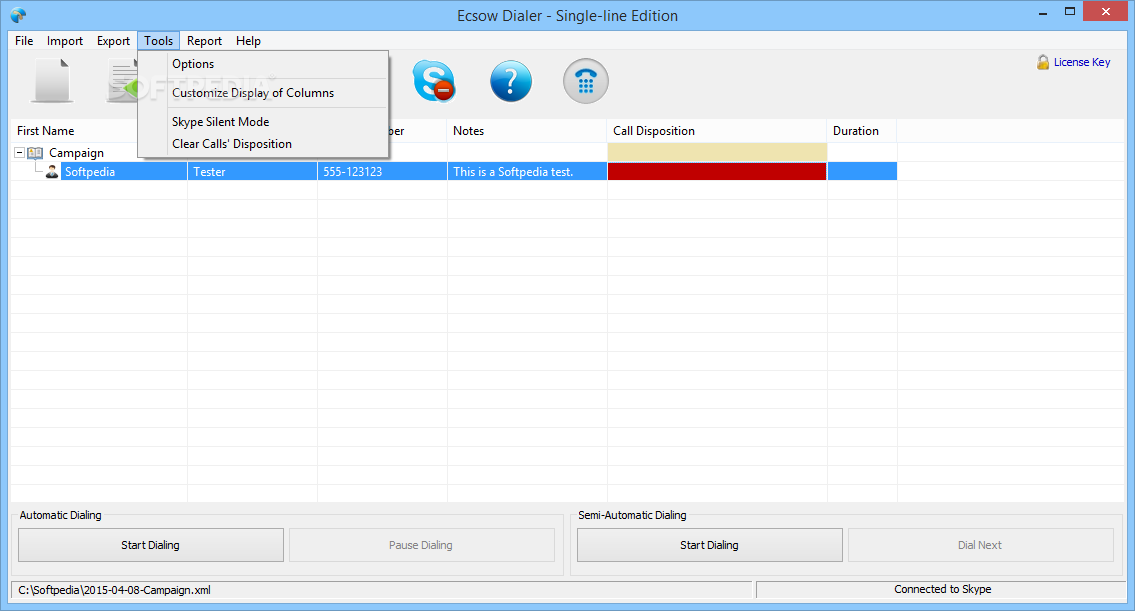The image size is (1135, 611).
Task: Close the Ecsow Dialer window
Action: (x=1105, y=12)
